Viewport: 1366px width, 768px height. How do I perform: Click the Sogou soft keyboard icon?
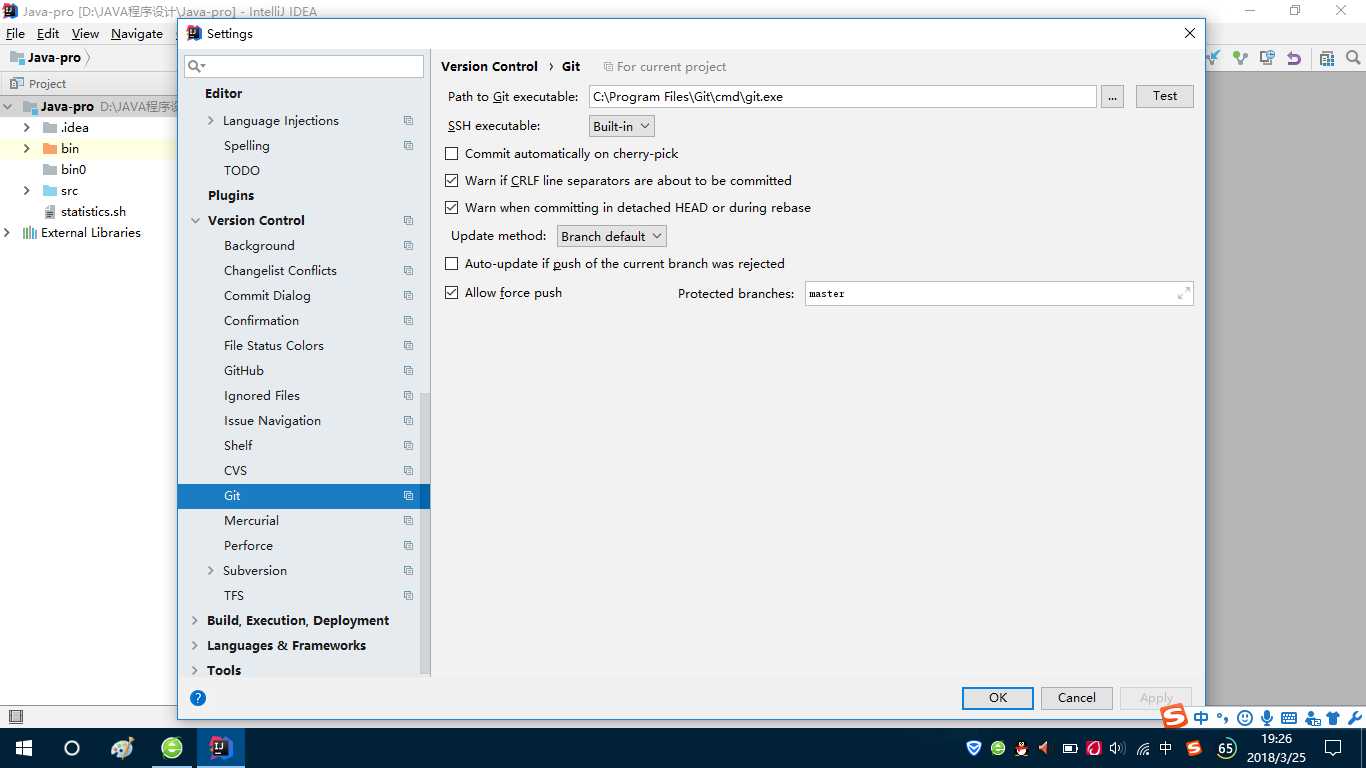click(x=1289, y=718)
